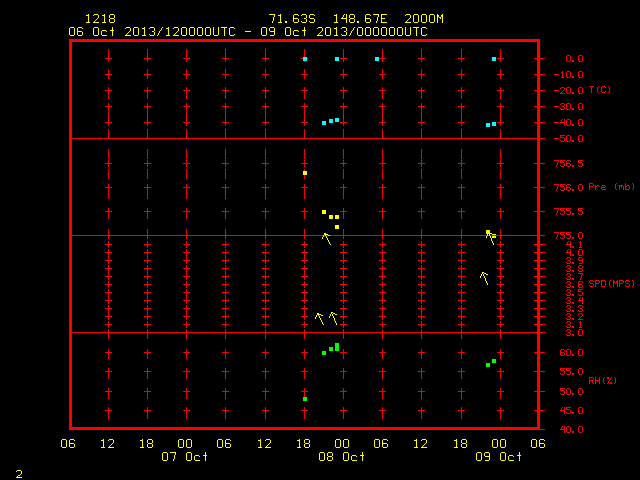Click the -50.0 temperature tick label
This screenshot has height=480, width=640.
[x=569, y=139]
